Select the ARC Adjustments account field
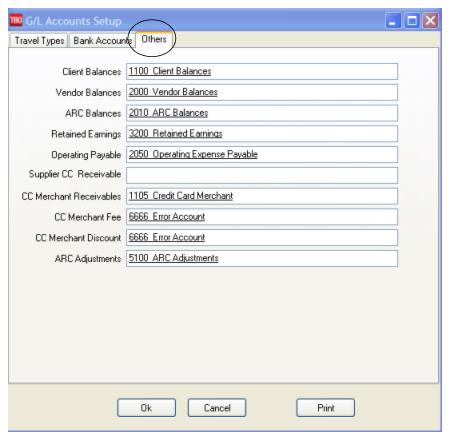The width and height of the screenshot is (450, 440). pyautogui.click(x=262, y=258)
